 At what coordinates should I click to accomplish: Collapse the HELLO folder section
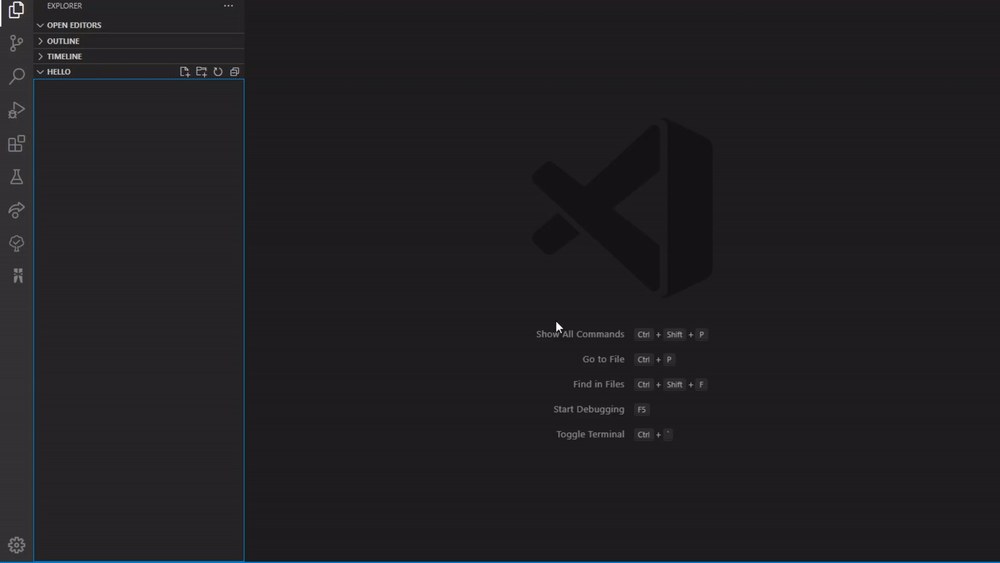coord(58,72)
